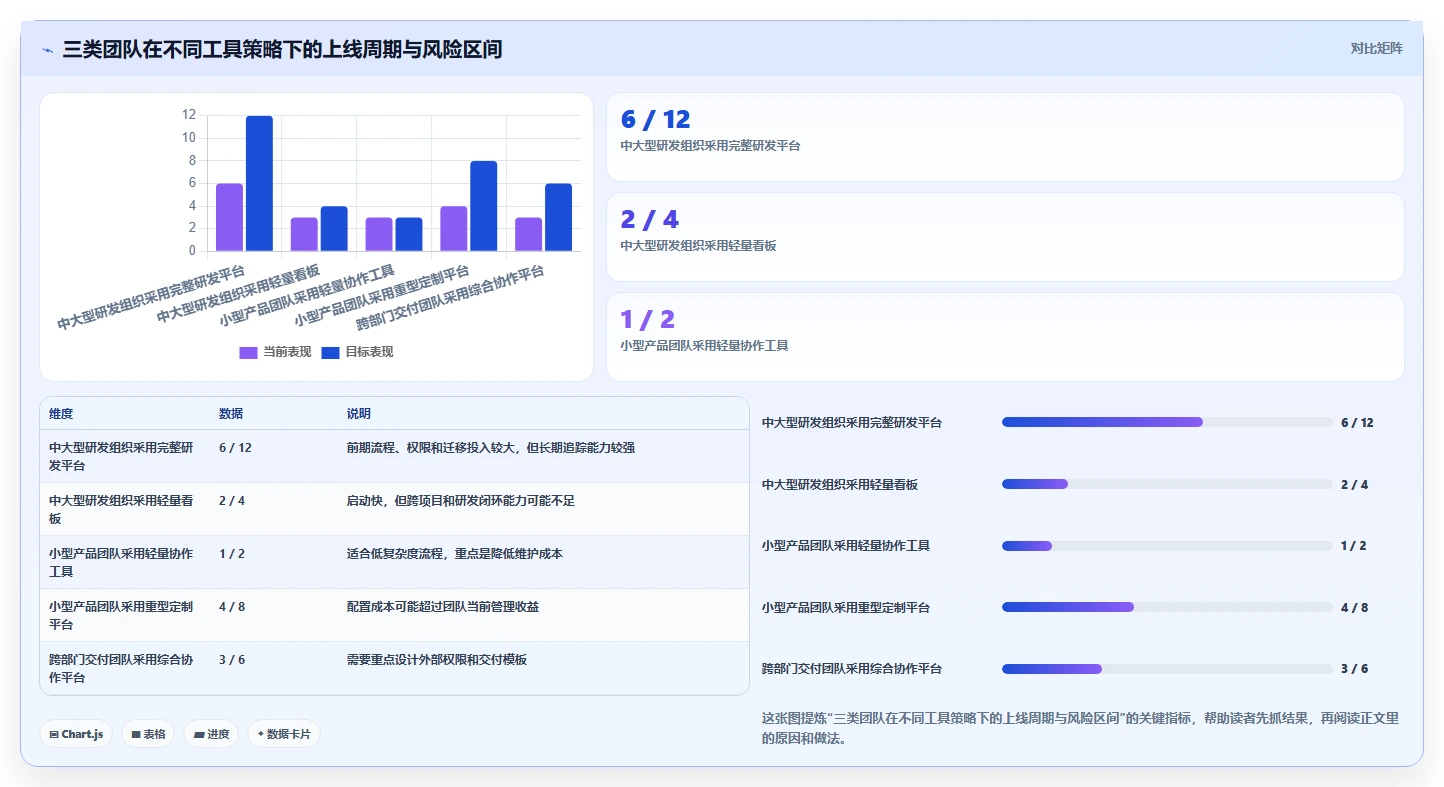1444x787 pixels.
Task: Select table cell 配置成本可能超过团队当前管理收益
Action: pos(443,607)
